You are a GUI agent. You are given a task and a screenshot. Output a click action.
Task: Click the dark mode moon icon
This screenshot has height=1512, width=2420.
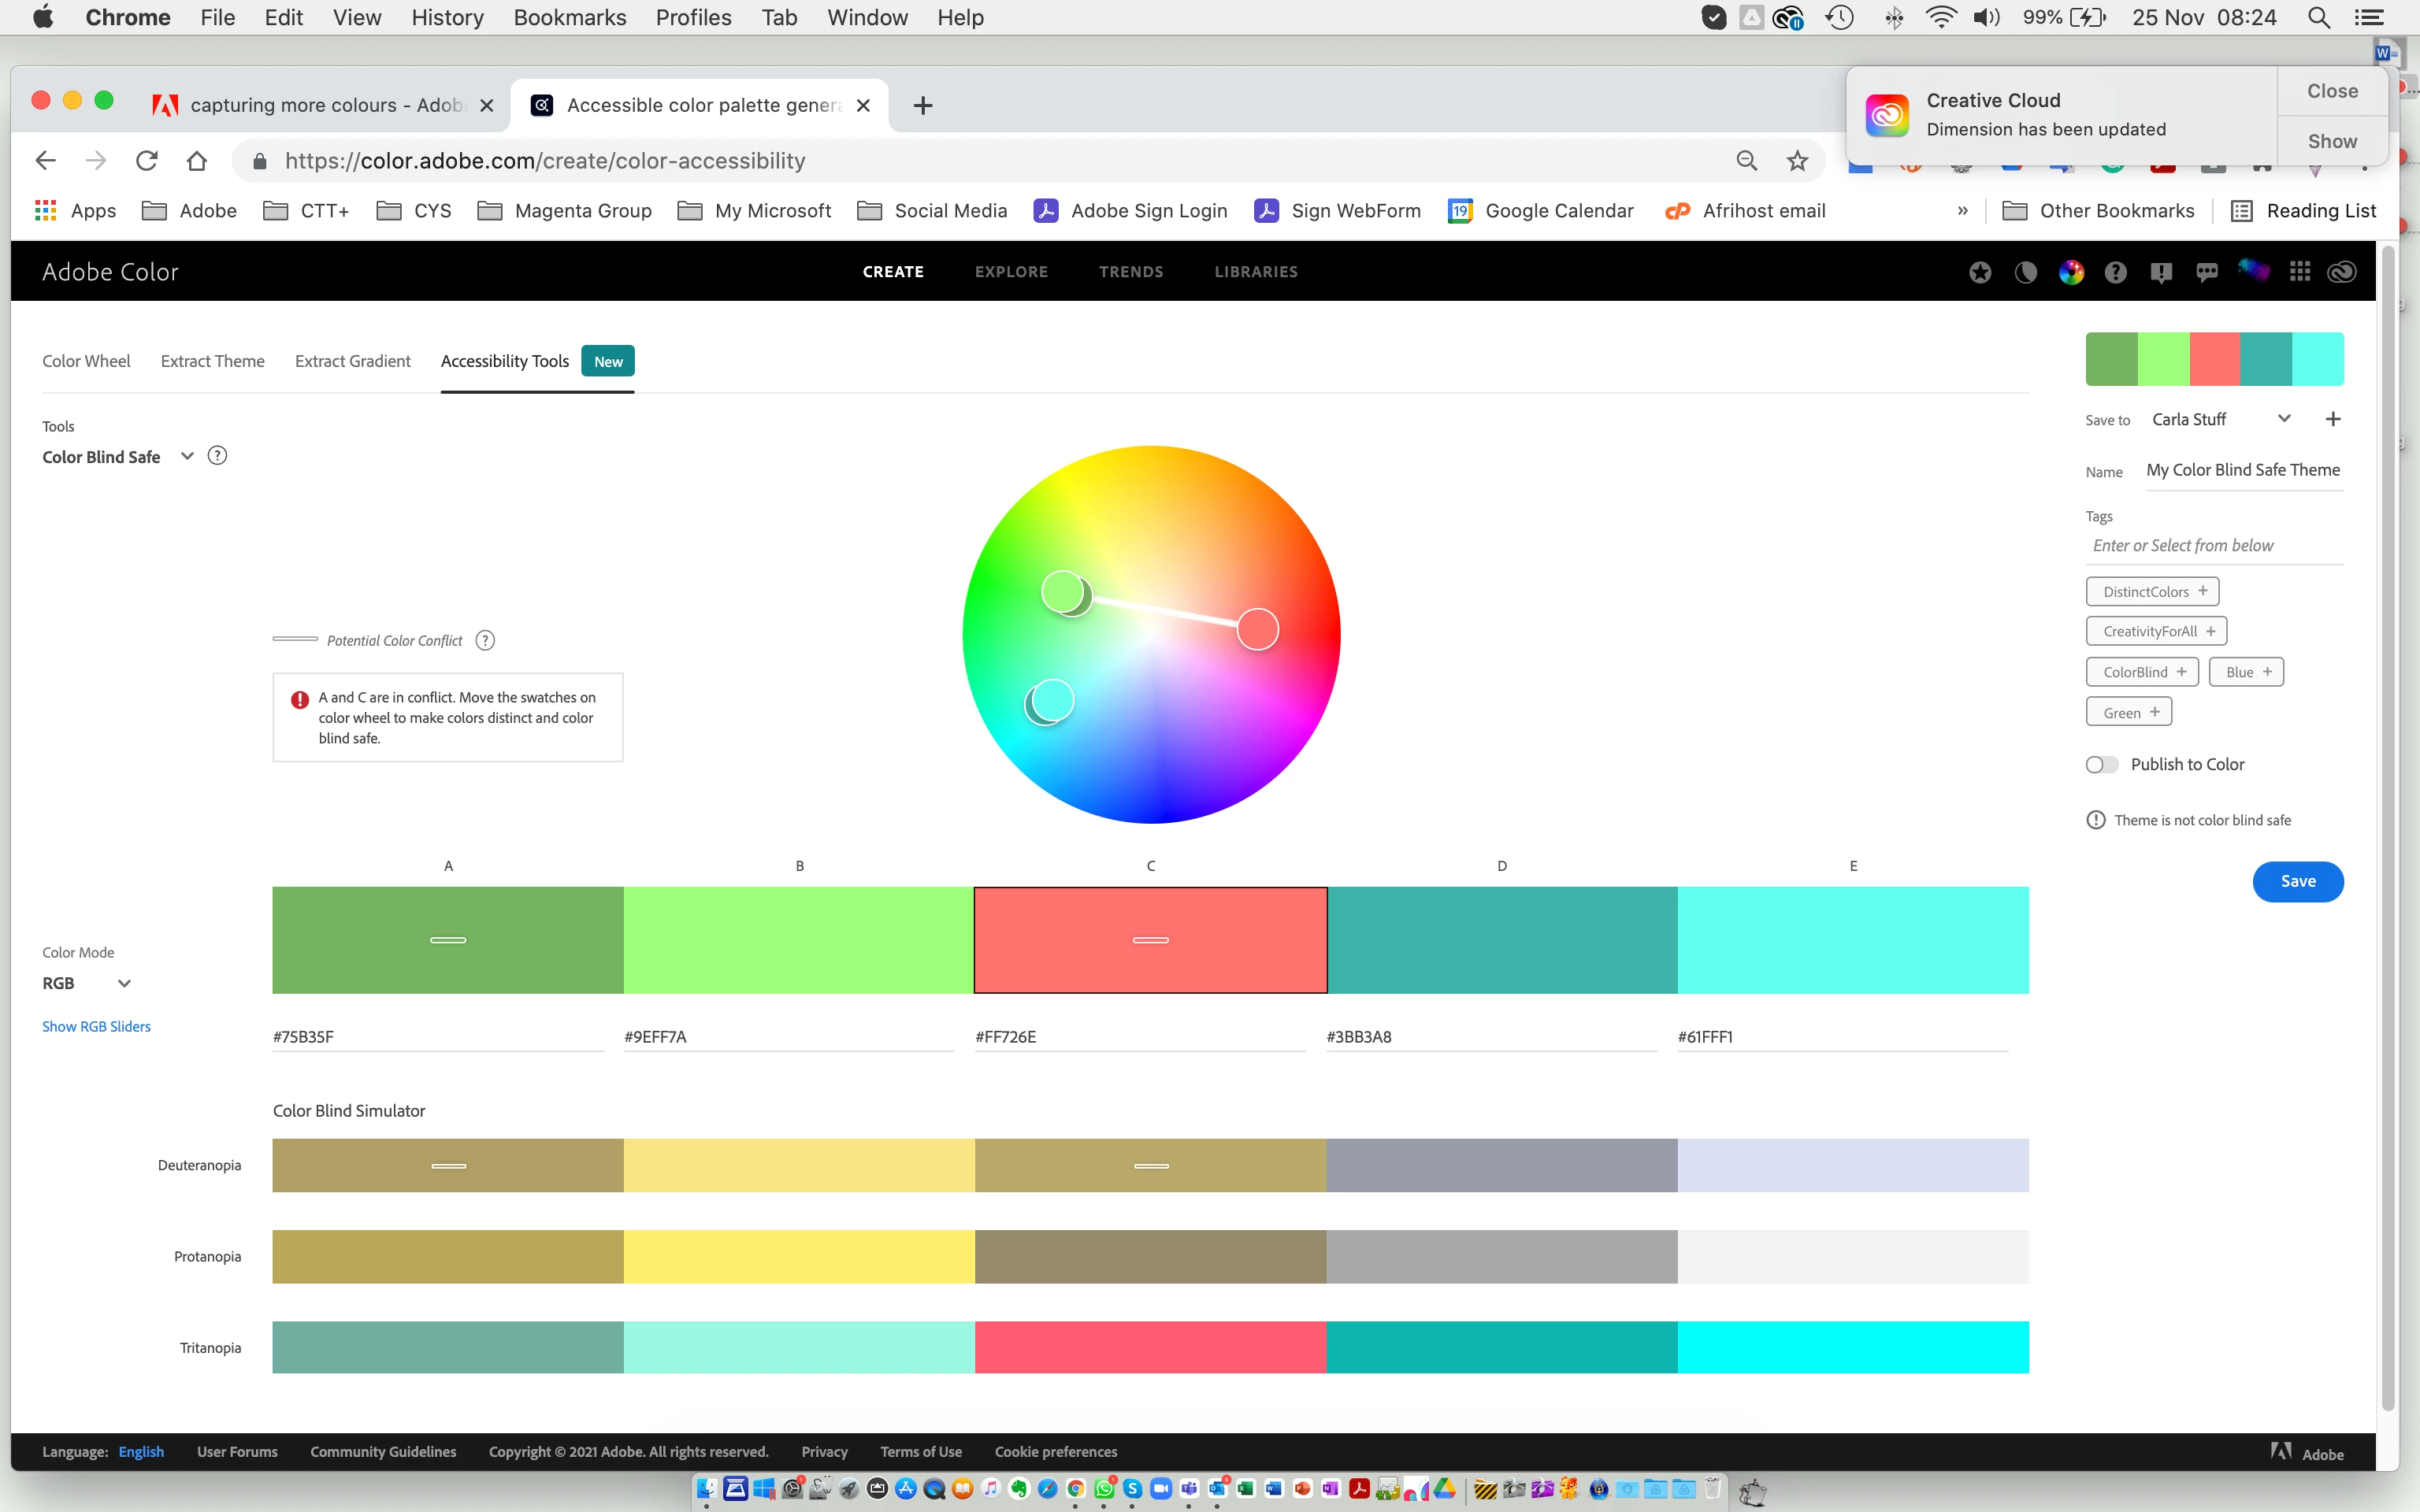click(2025, 272)
